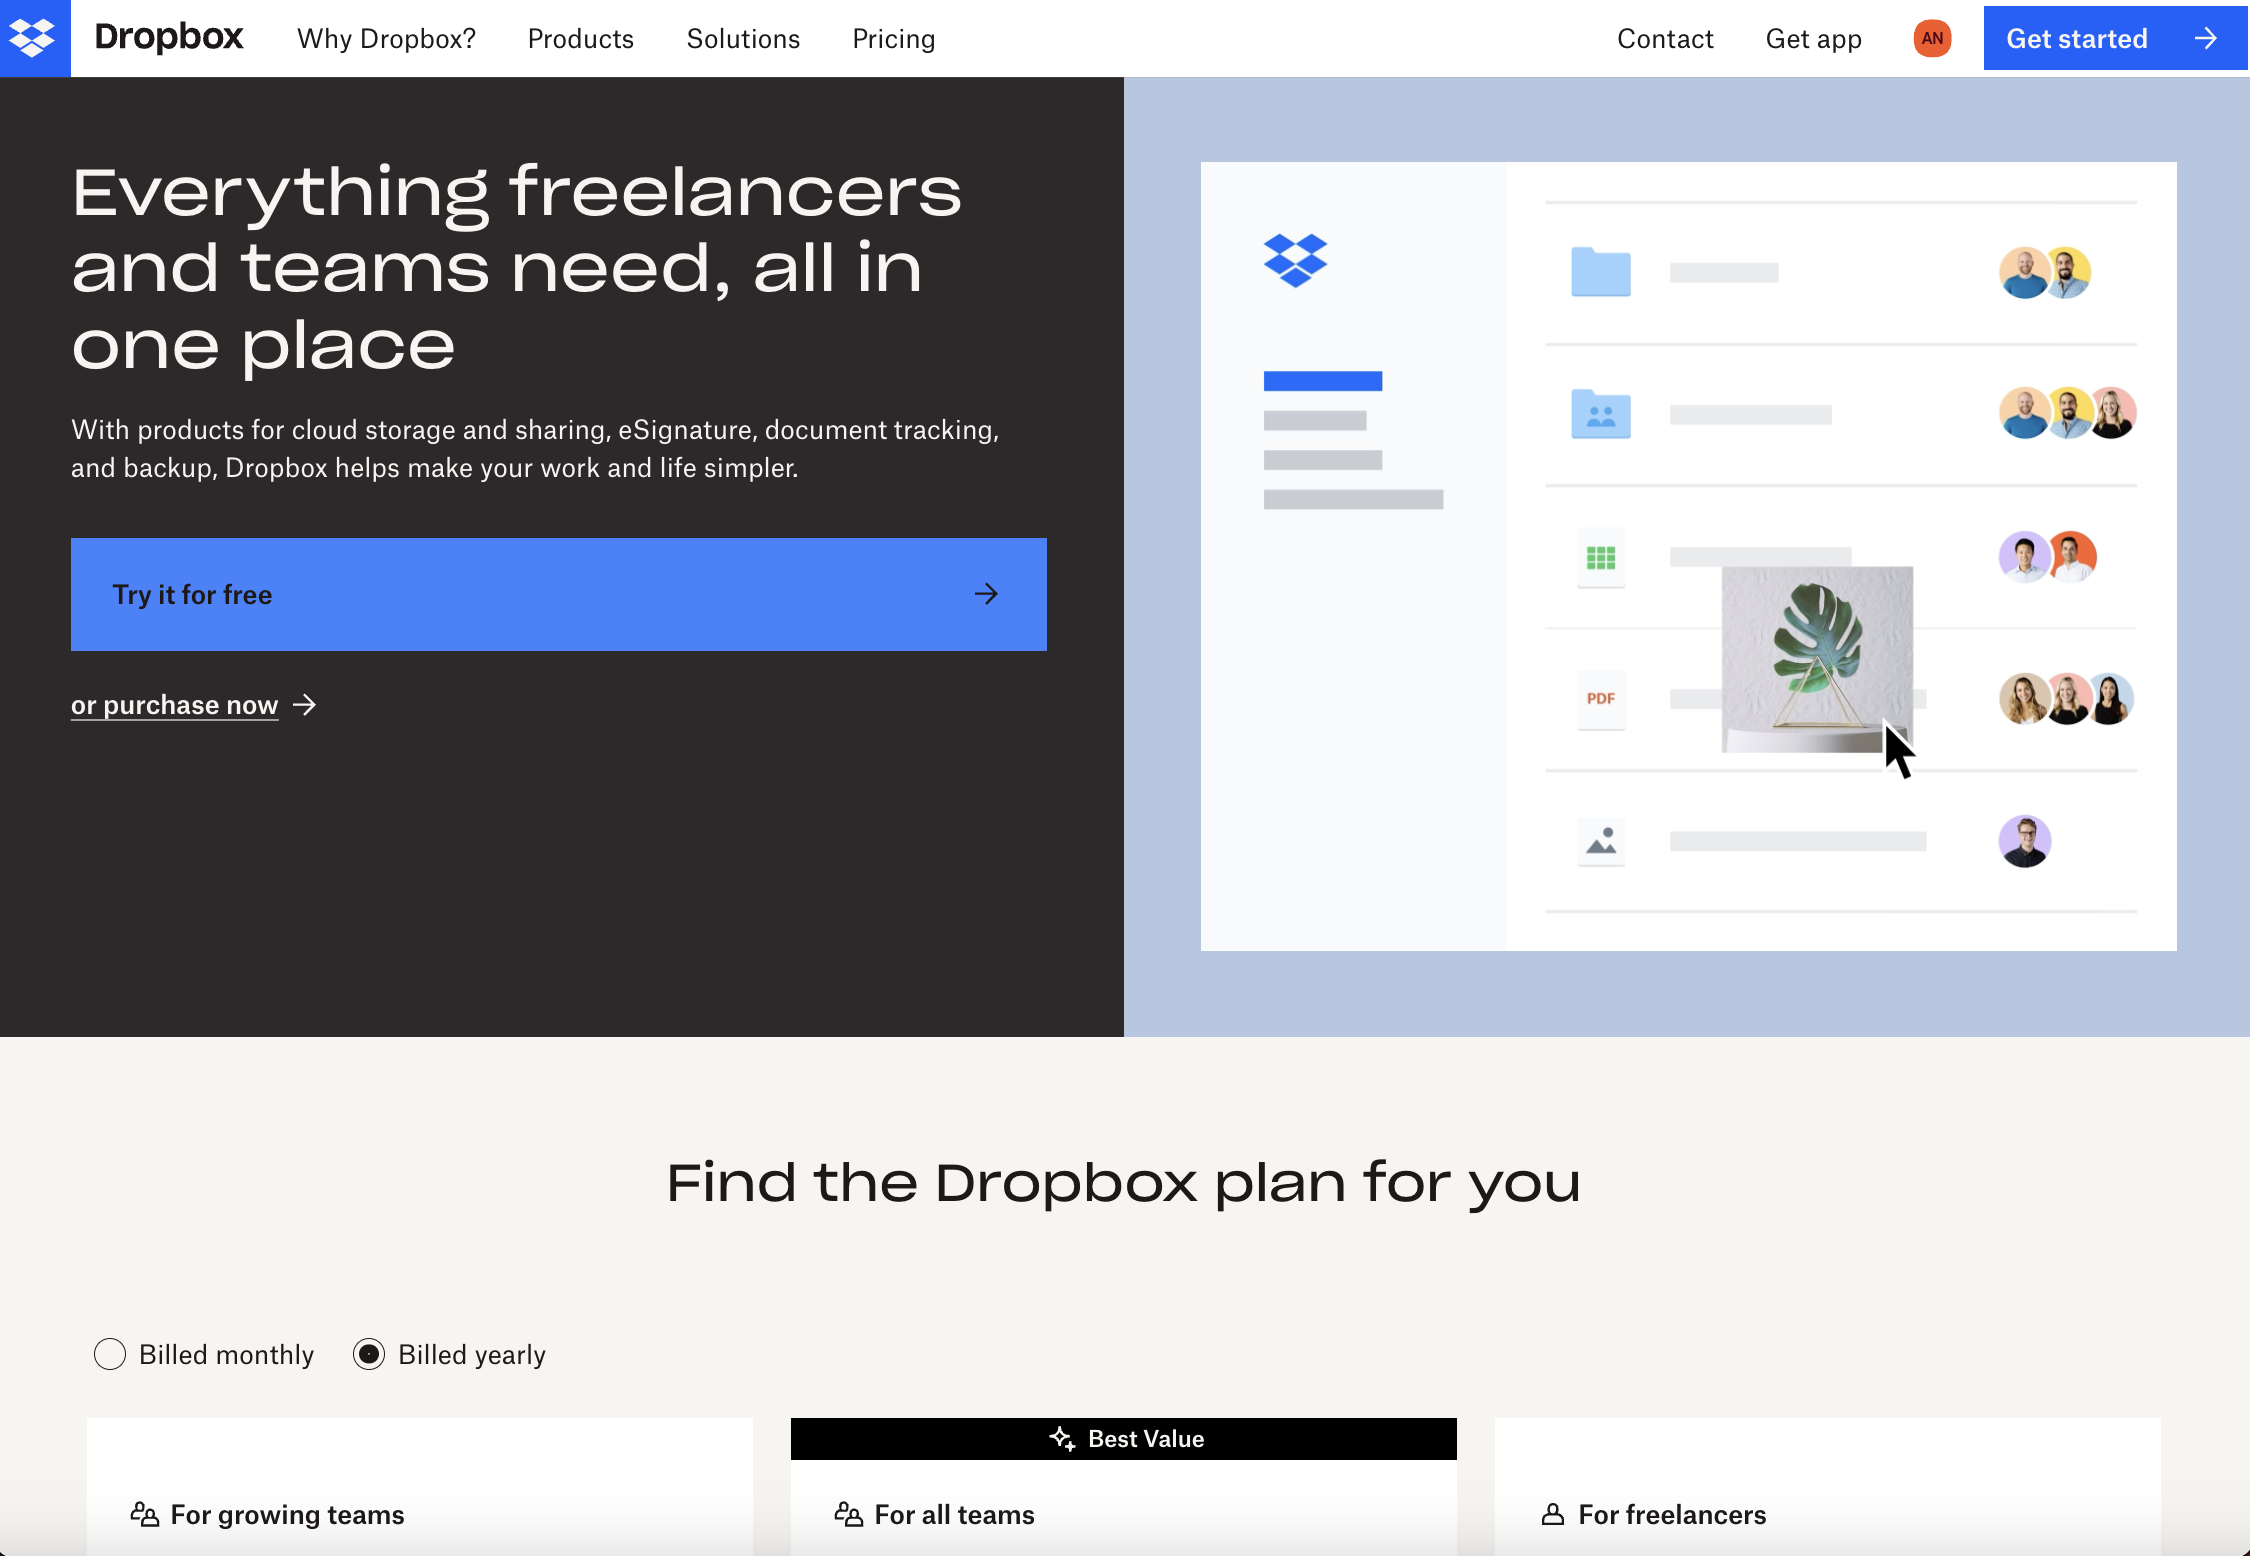
Task: Expand the Why Dropbox menu
Action: coord(385,38)
